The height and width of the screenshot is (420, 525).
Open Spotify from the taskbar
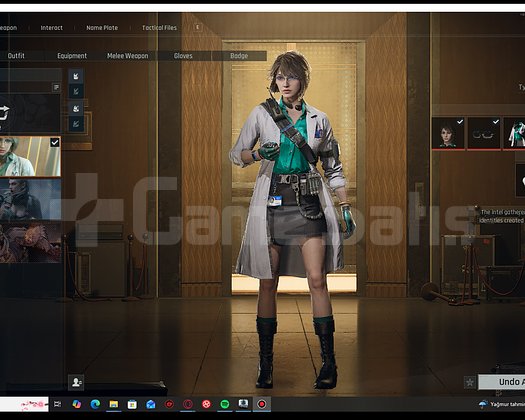[x=225, y=404]
